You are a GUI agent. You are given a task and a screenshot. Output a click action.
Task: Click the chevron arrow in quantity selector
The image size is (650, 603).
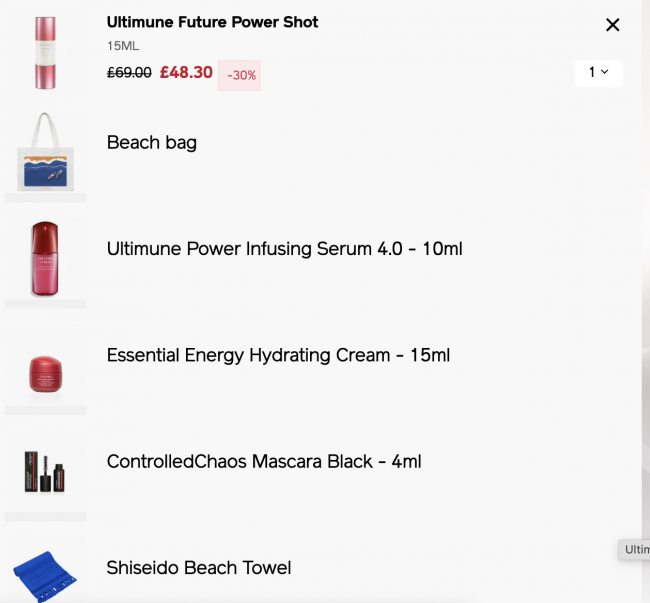(604, 72)
